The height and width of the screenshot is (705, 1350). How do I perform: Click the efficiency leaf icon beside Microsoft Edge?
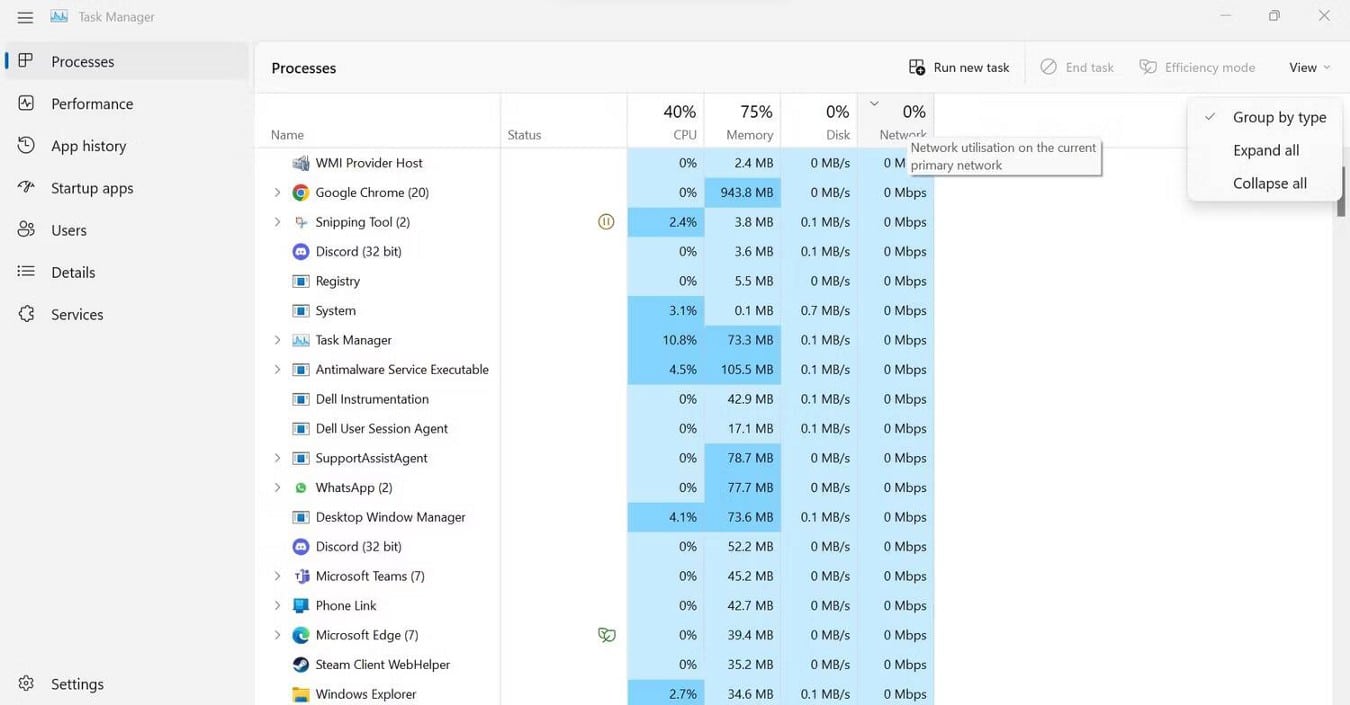606,634
